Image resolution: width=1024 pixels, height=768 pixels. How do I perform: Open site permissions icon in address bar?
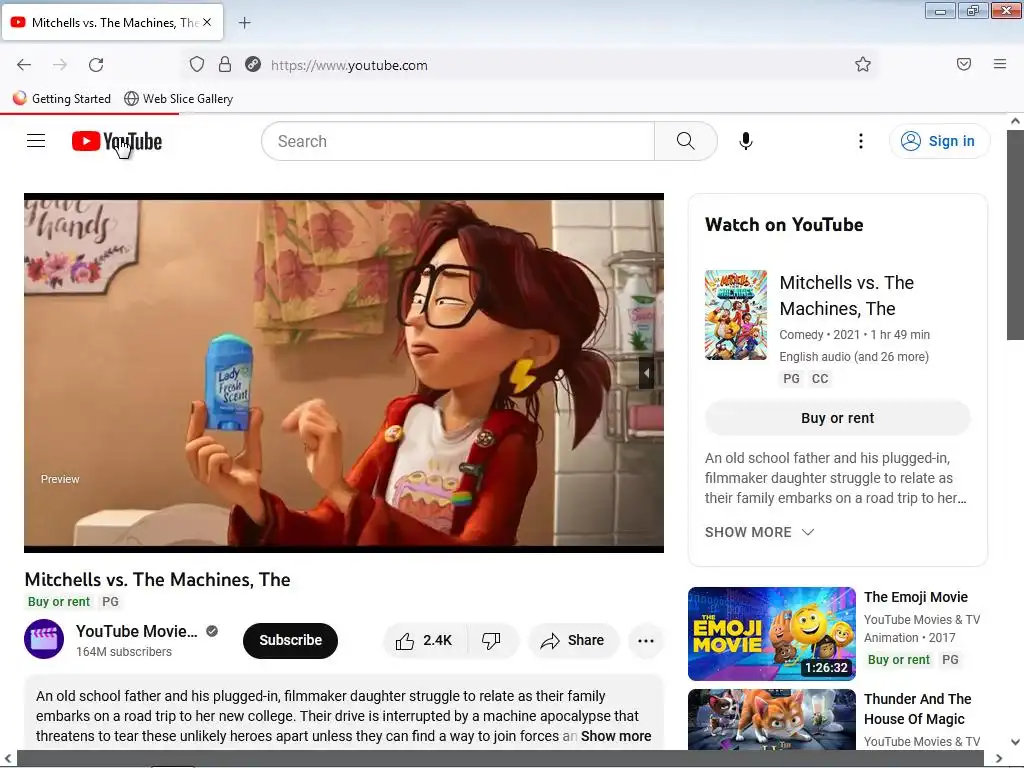pos(253,65)
